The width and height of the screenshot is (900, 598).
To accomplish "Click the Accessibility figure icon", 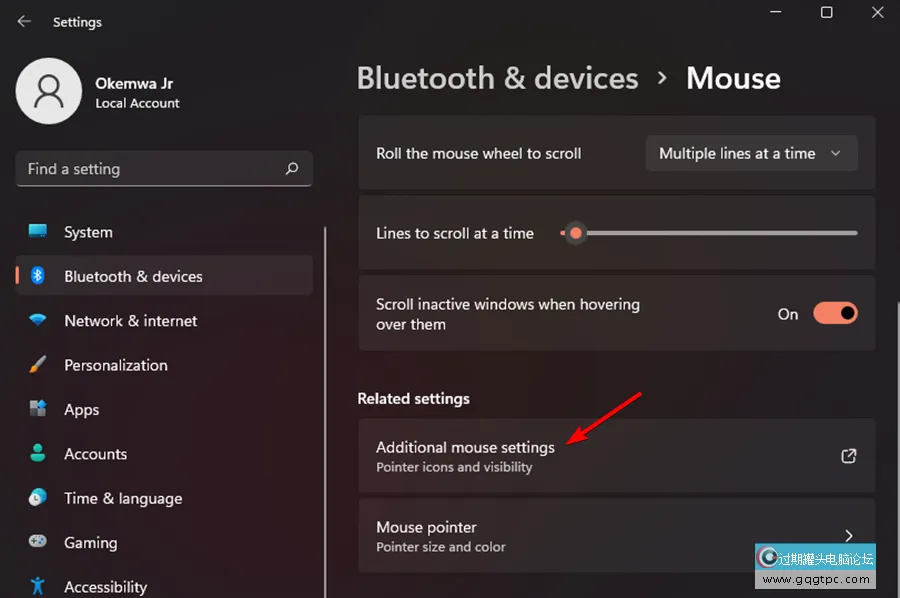I will pos(38,586).
